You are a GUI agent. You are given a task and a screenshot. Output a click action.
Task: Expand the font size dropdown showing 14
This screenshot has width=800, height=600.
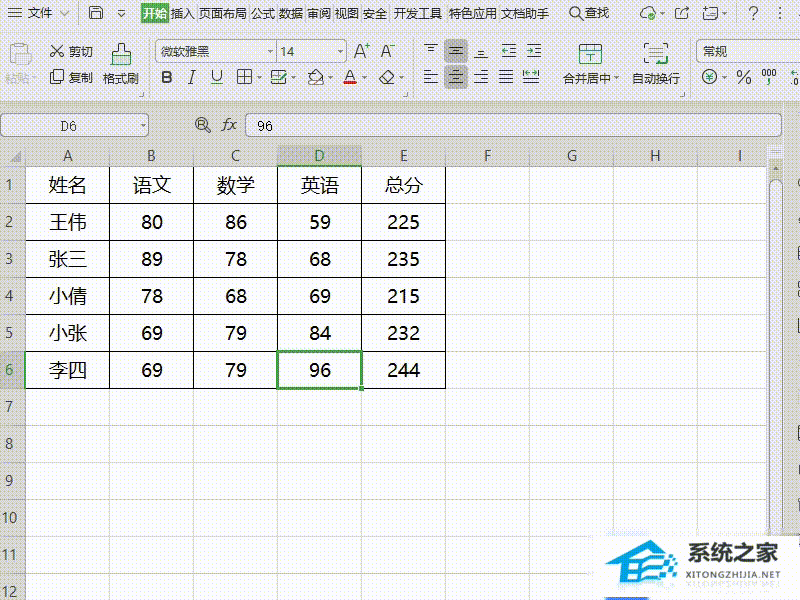(x=340, y=51)
